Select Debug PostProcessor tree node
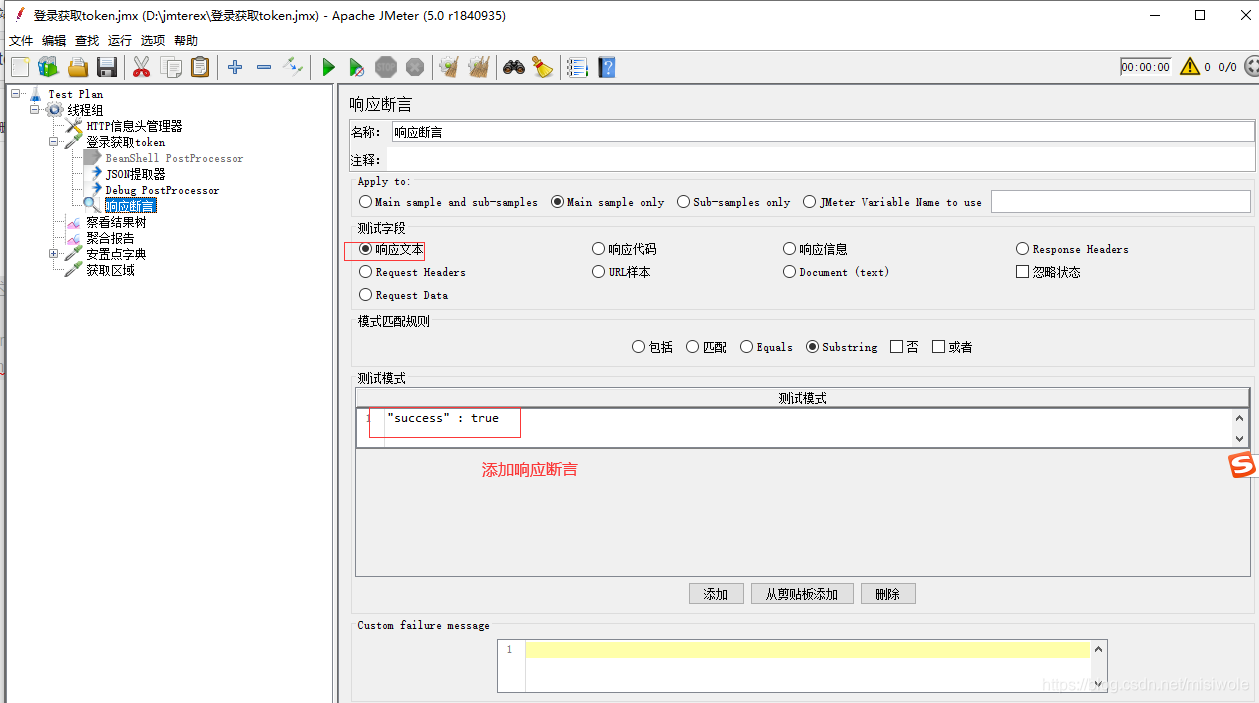The width and height of the screenshot is (1259, 703). [162, 190]
